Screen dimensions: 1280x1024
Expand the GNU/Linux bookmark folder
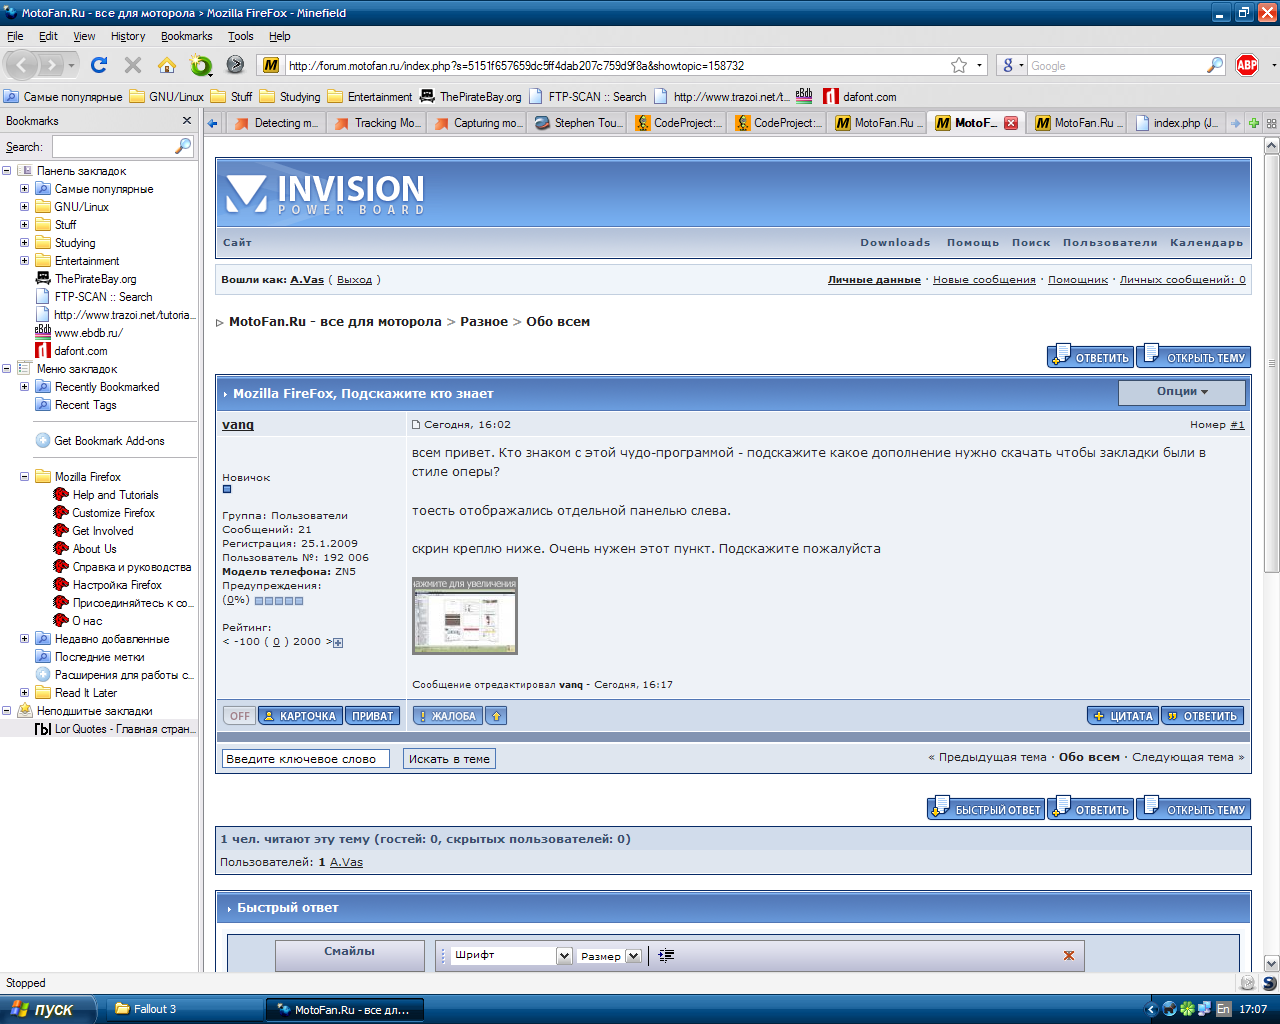coord(24,207)
